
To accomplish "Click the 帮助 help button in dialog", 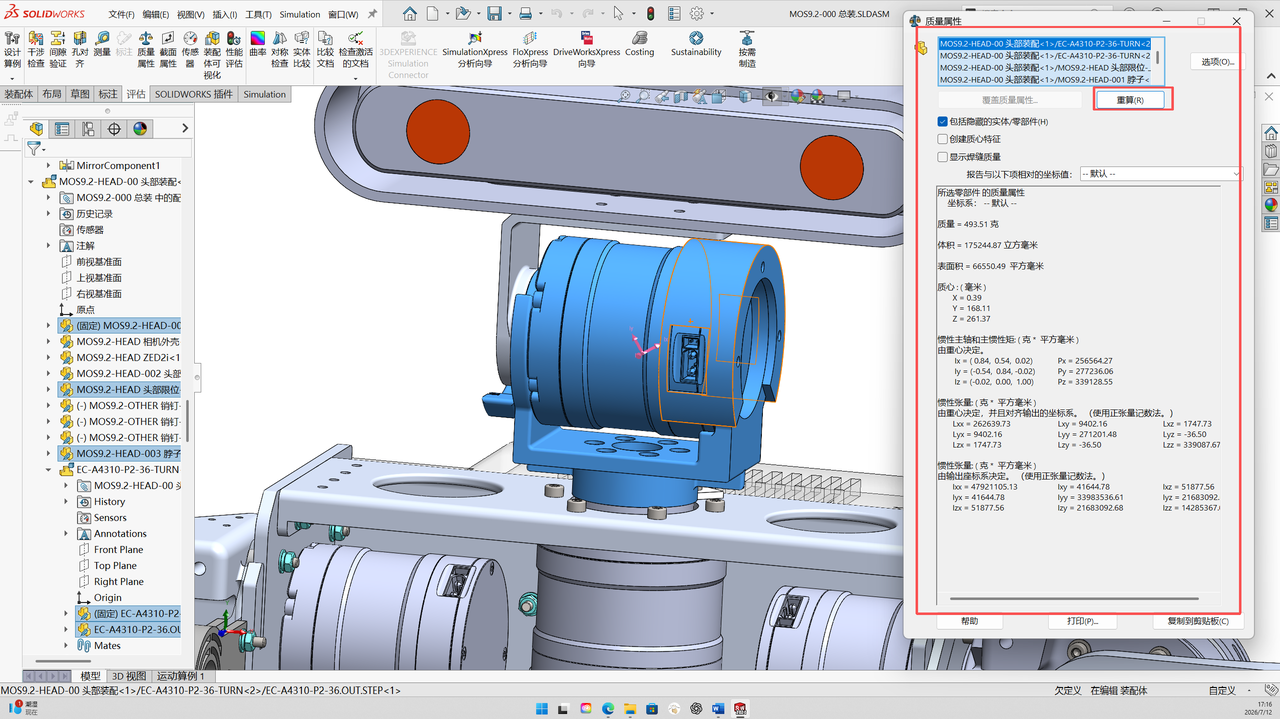I will [969, 621].
